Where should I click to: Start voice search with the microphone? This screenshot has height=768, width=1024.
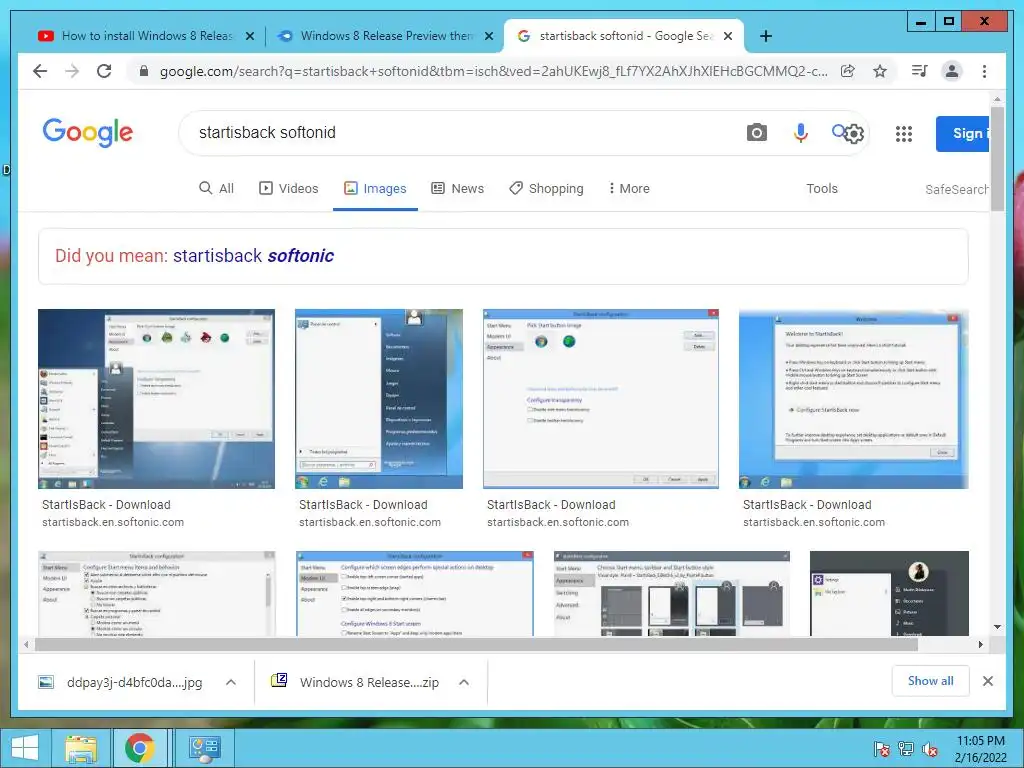coord(801,133)
